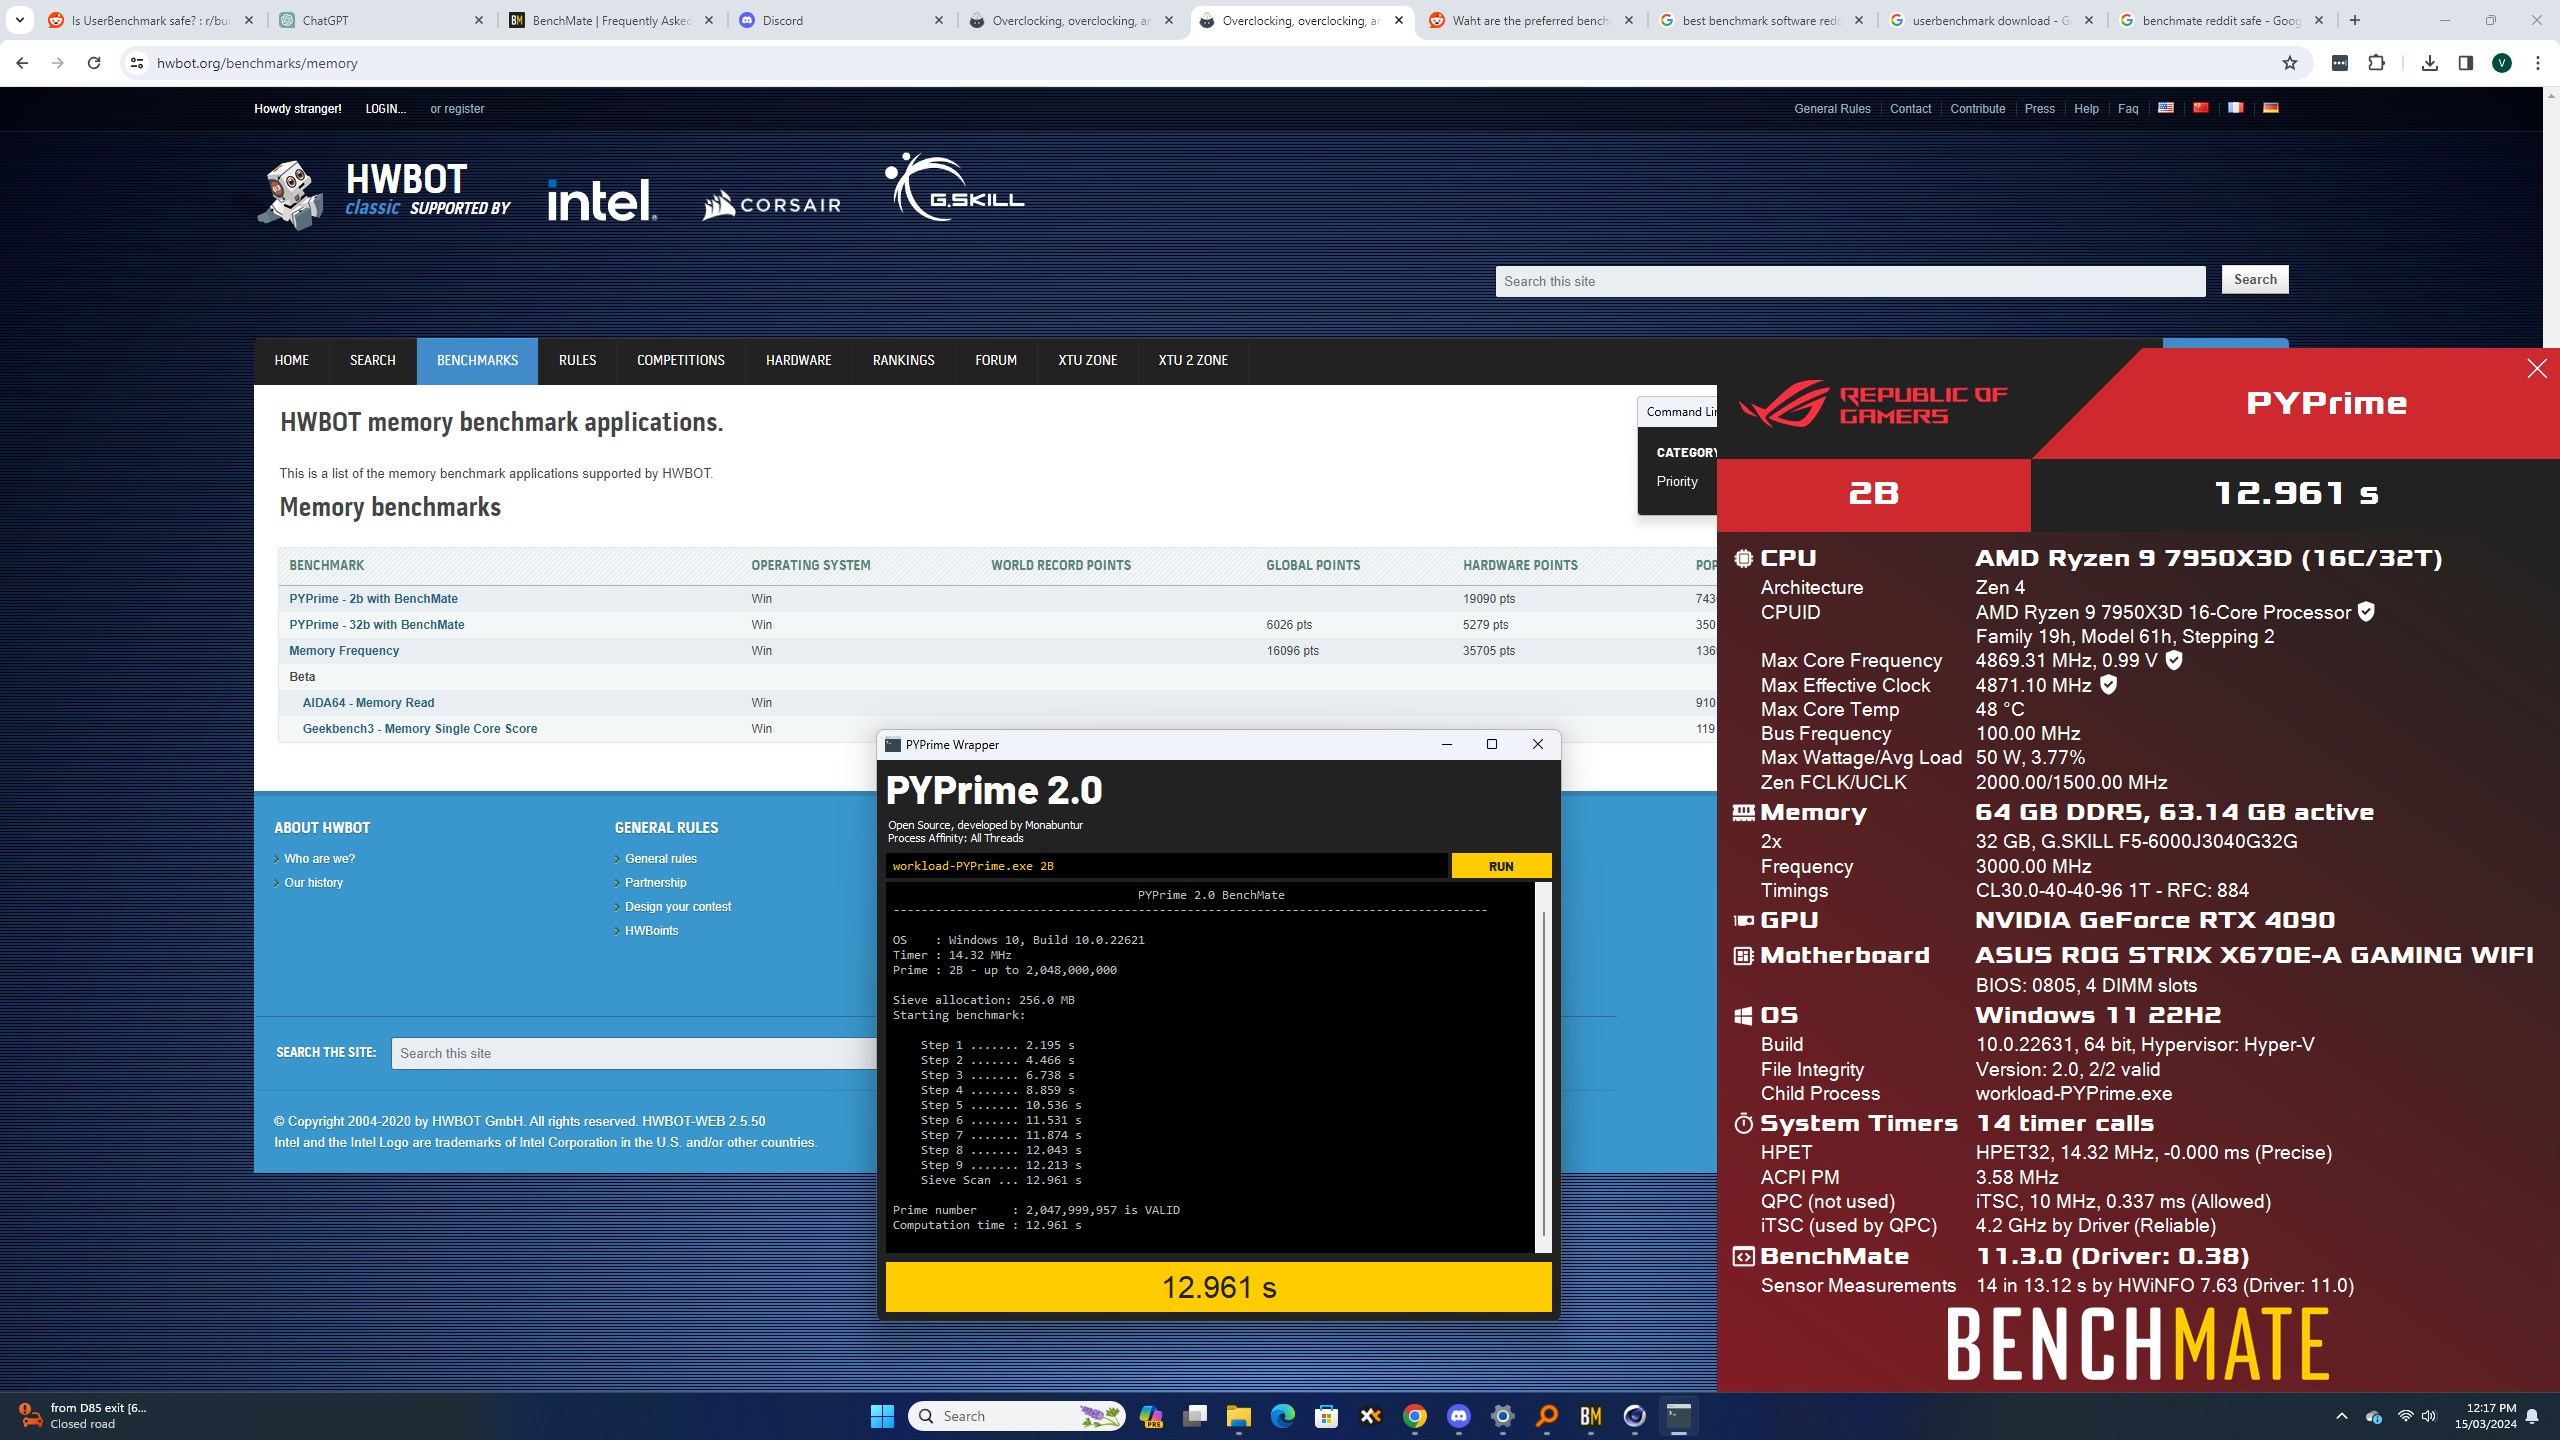Image resolution: width=2560 pixels, height=1440 pixels.
Task: Open PYPrime - 2b with BenchMate link
Action: (x=373, y=599)
